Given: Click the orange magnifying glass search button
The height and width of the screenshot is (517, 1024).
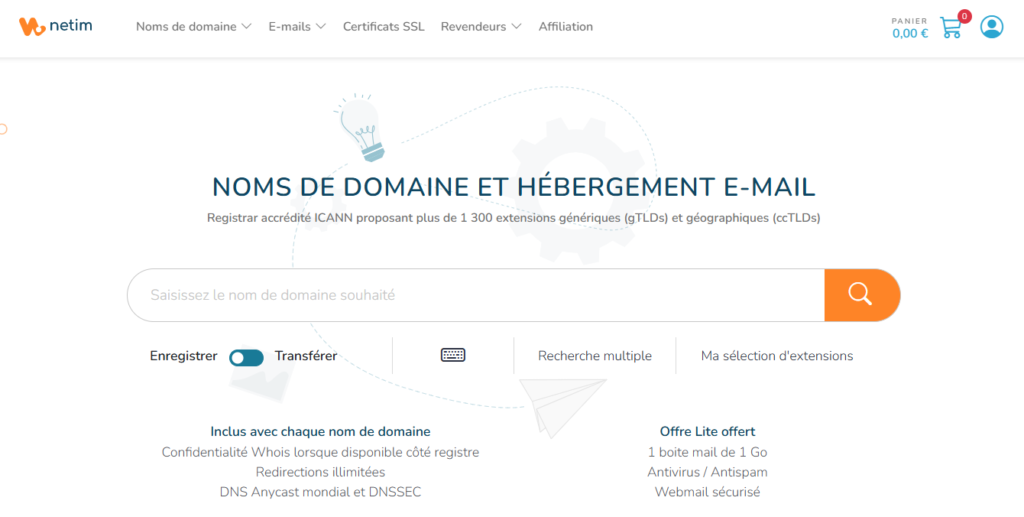Looking at the screenshot, I should [x=861, y=295].
